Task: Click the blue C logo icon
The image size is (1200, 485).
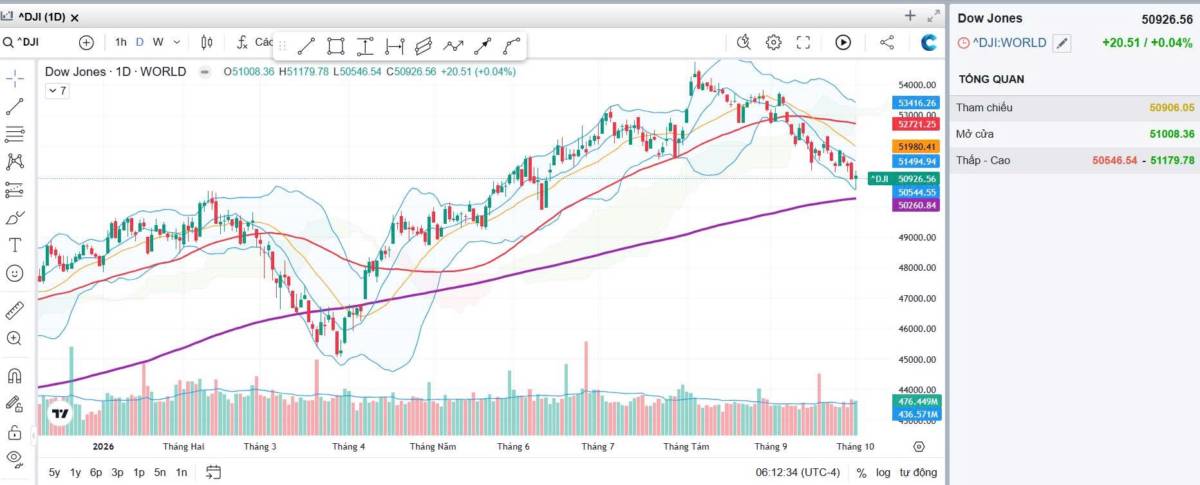Action: (x=929, y=42)
